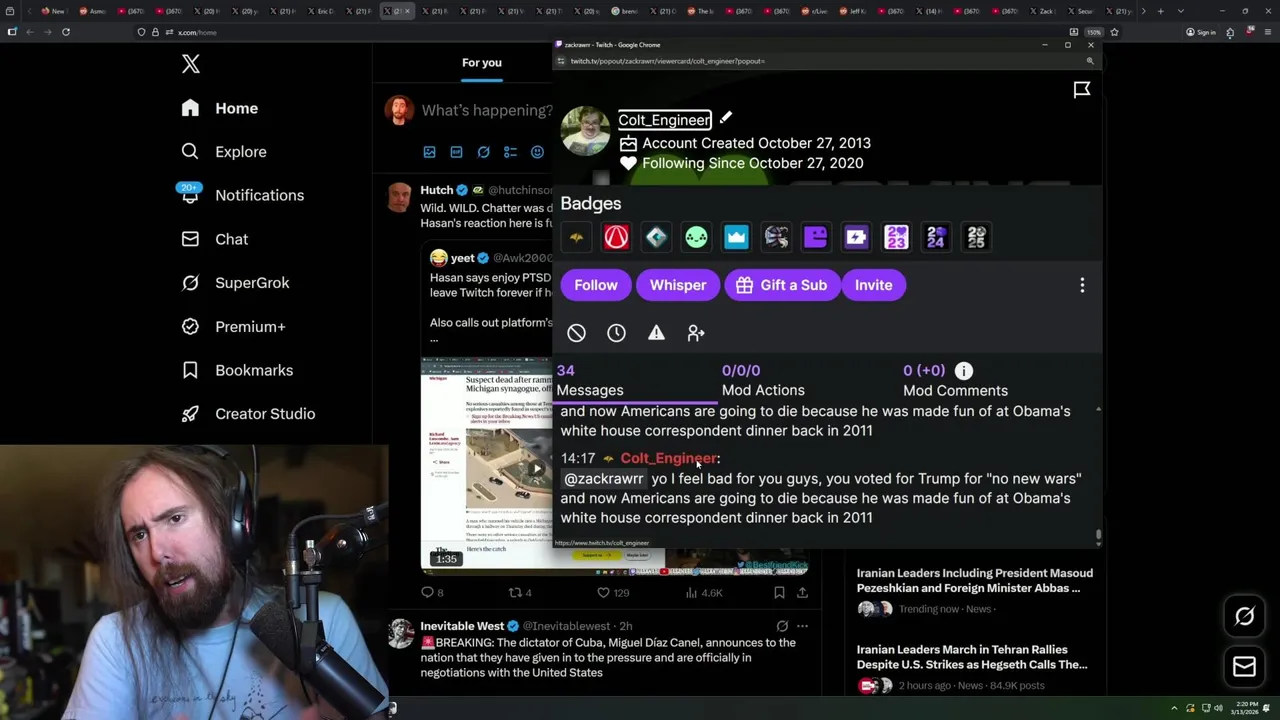Click the Gift a Sub button
The image size is (1280, 720).
(782, 285)
